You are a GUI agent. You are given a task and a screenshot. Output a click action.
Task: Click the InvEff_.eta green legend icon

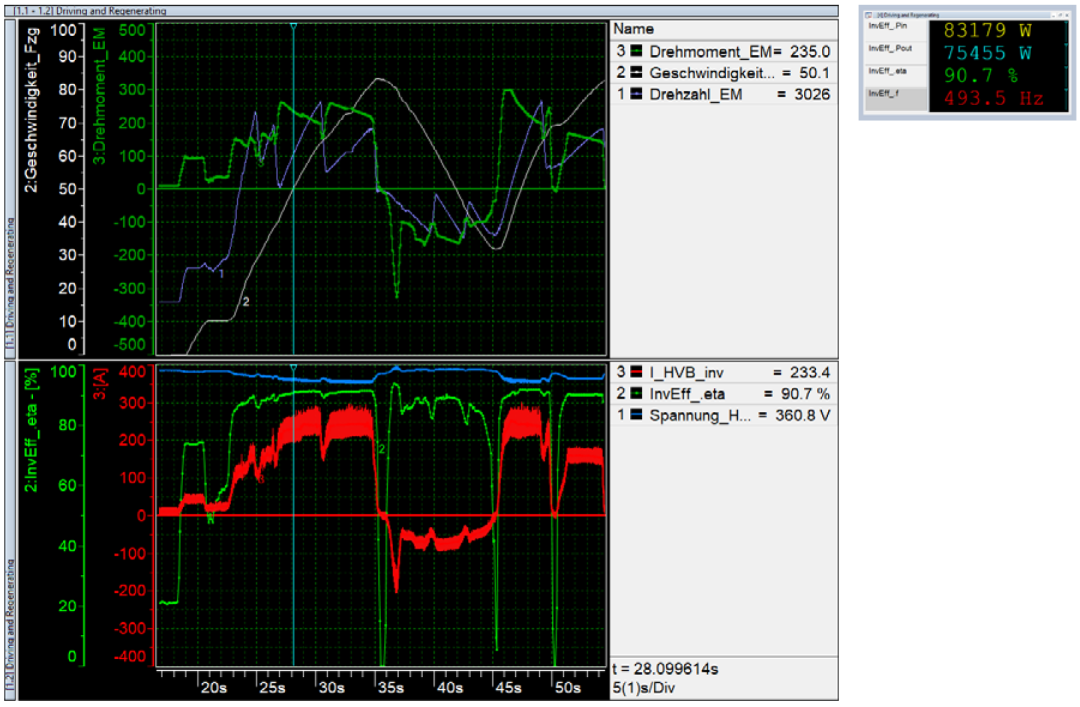click(636, 394)
